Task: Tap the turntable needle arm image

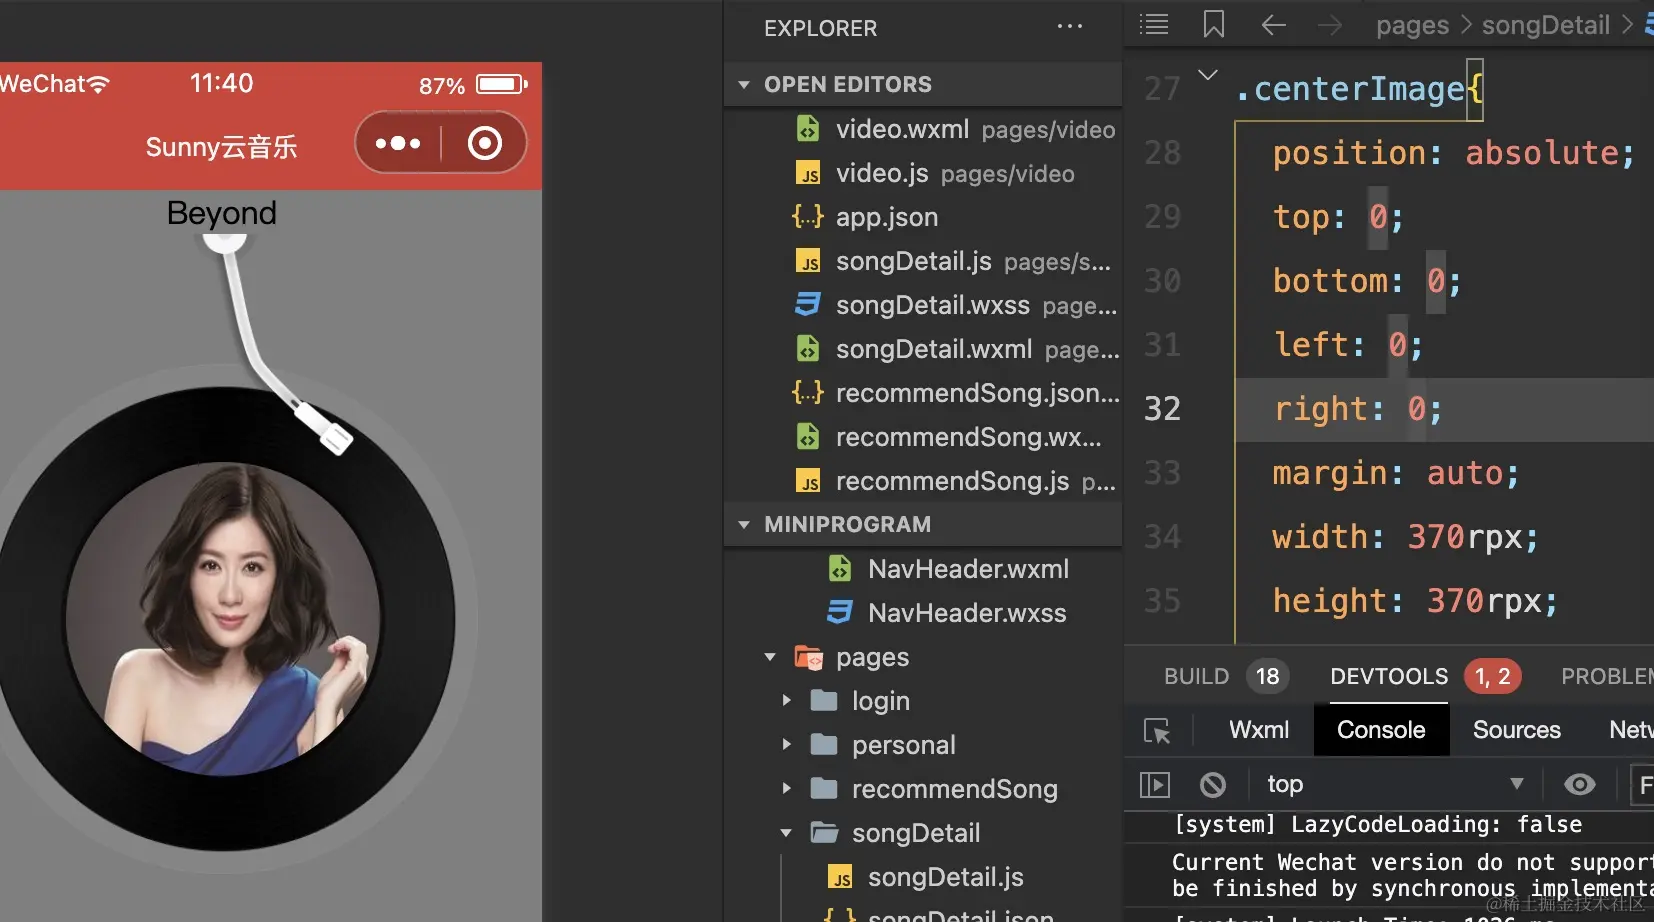Action: (x=277, y=343)
